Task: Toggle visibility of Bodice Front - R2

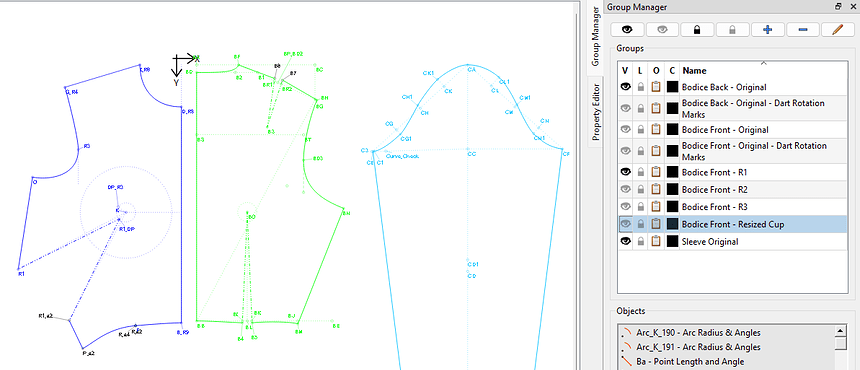Action: click(x=626, y=190)
